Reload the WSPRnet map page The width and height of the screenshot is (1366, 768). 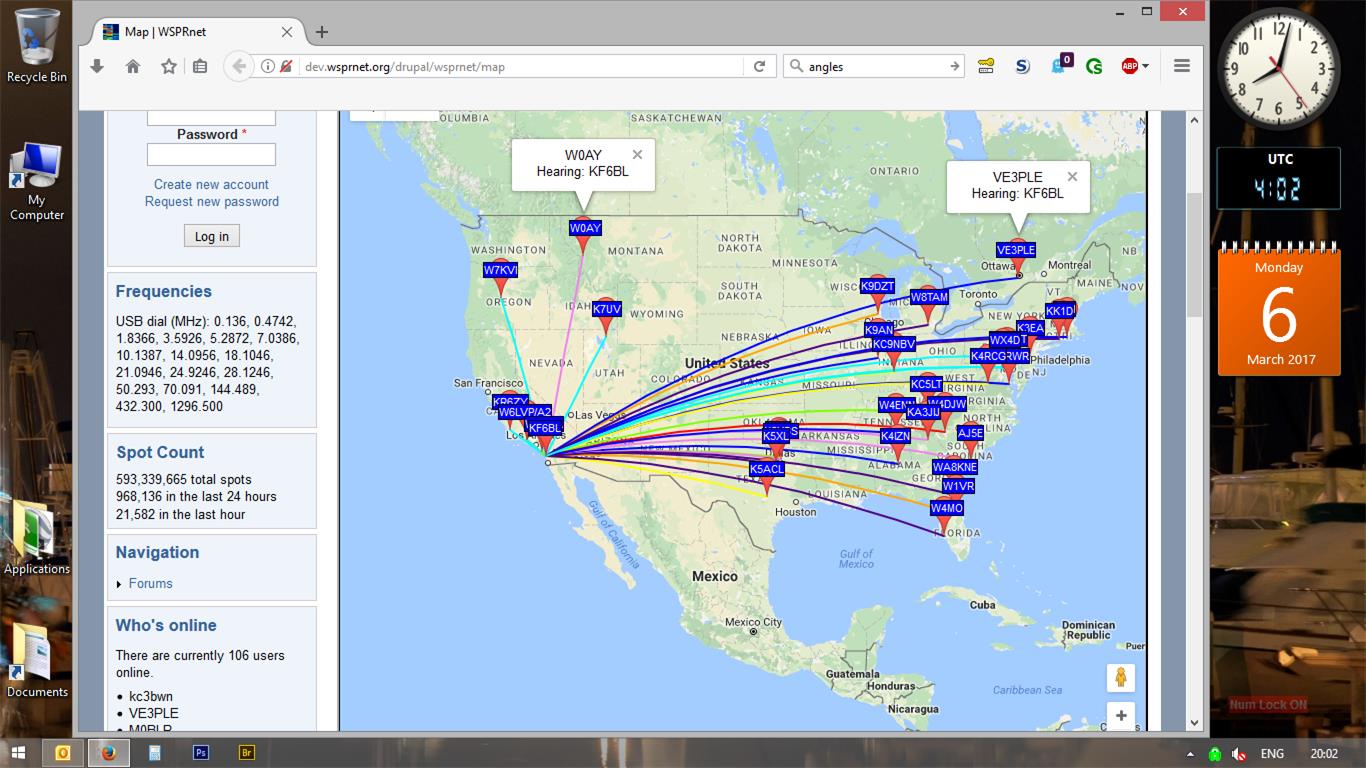759,66
